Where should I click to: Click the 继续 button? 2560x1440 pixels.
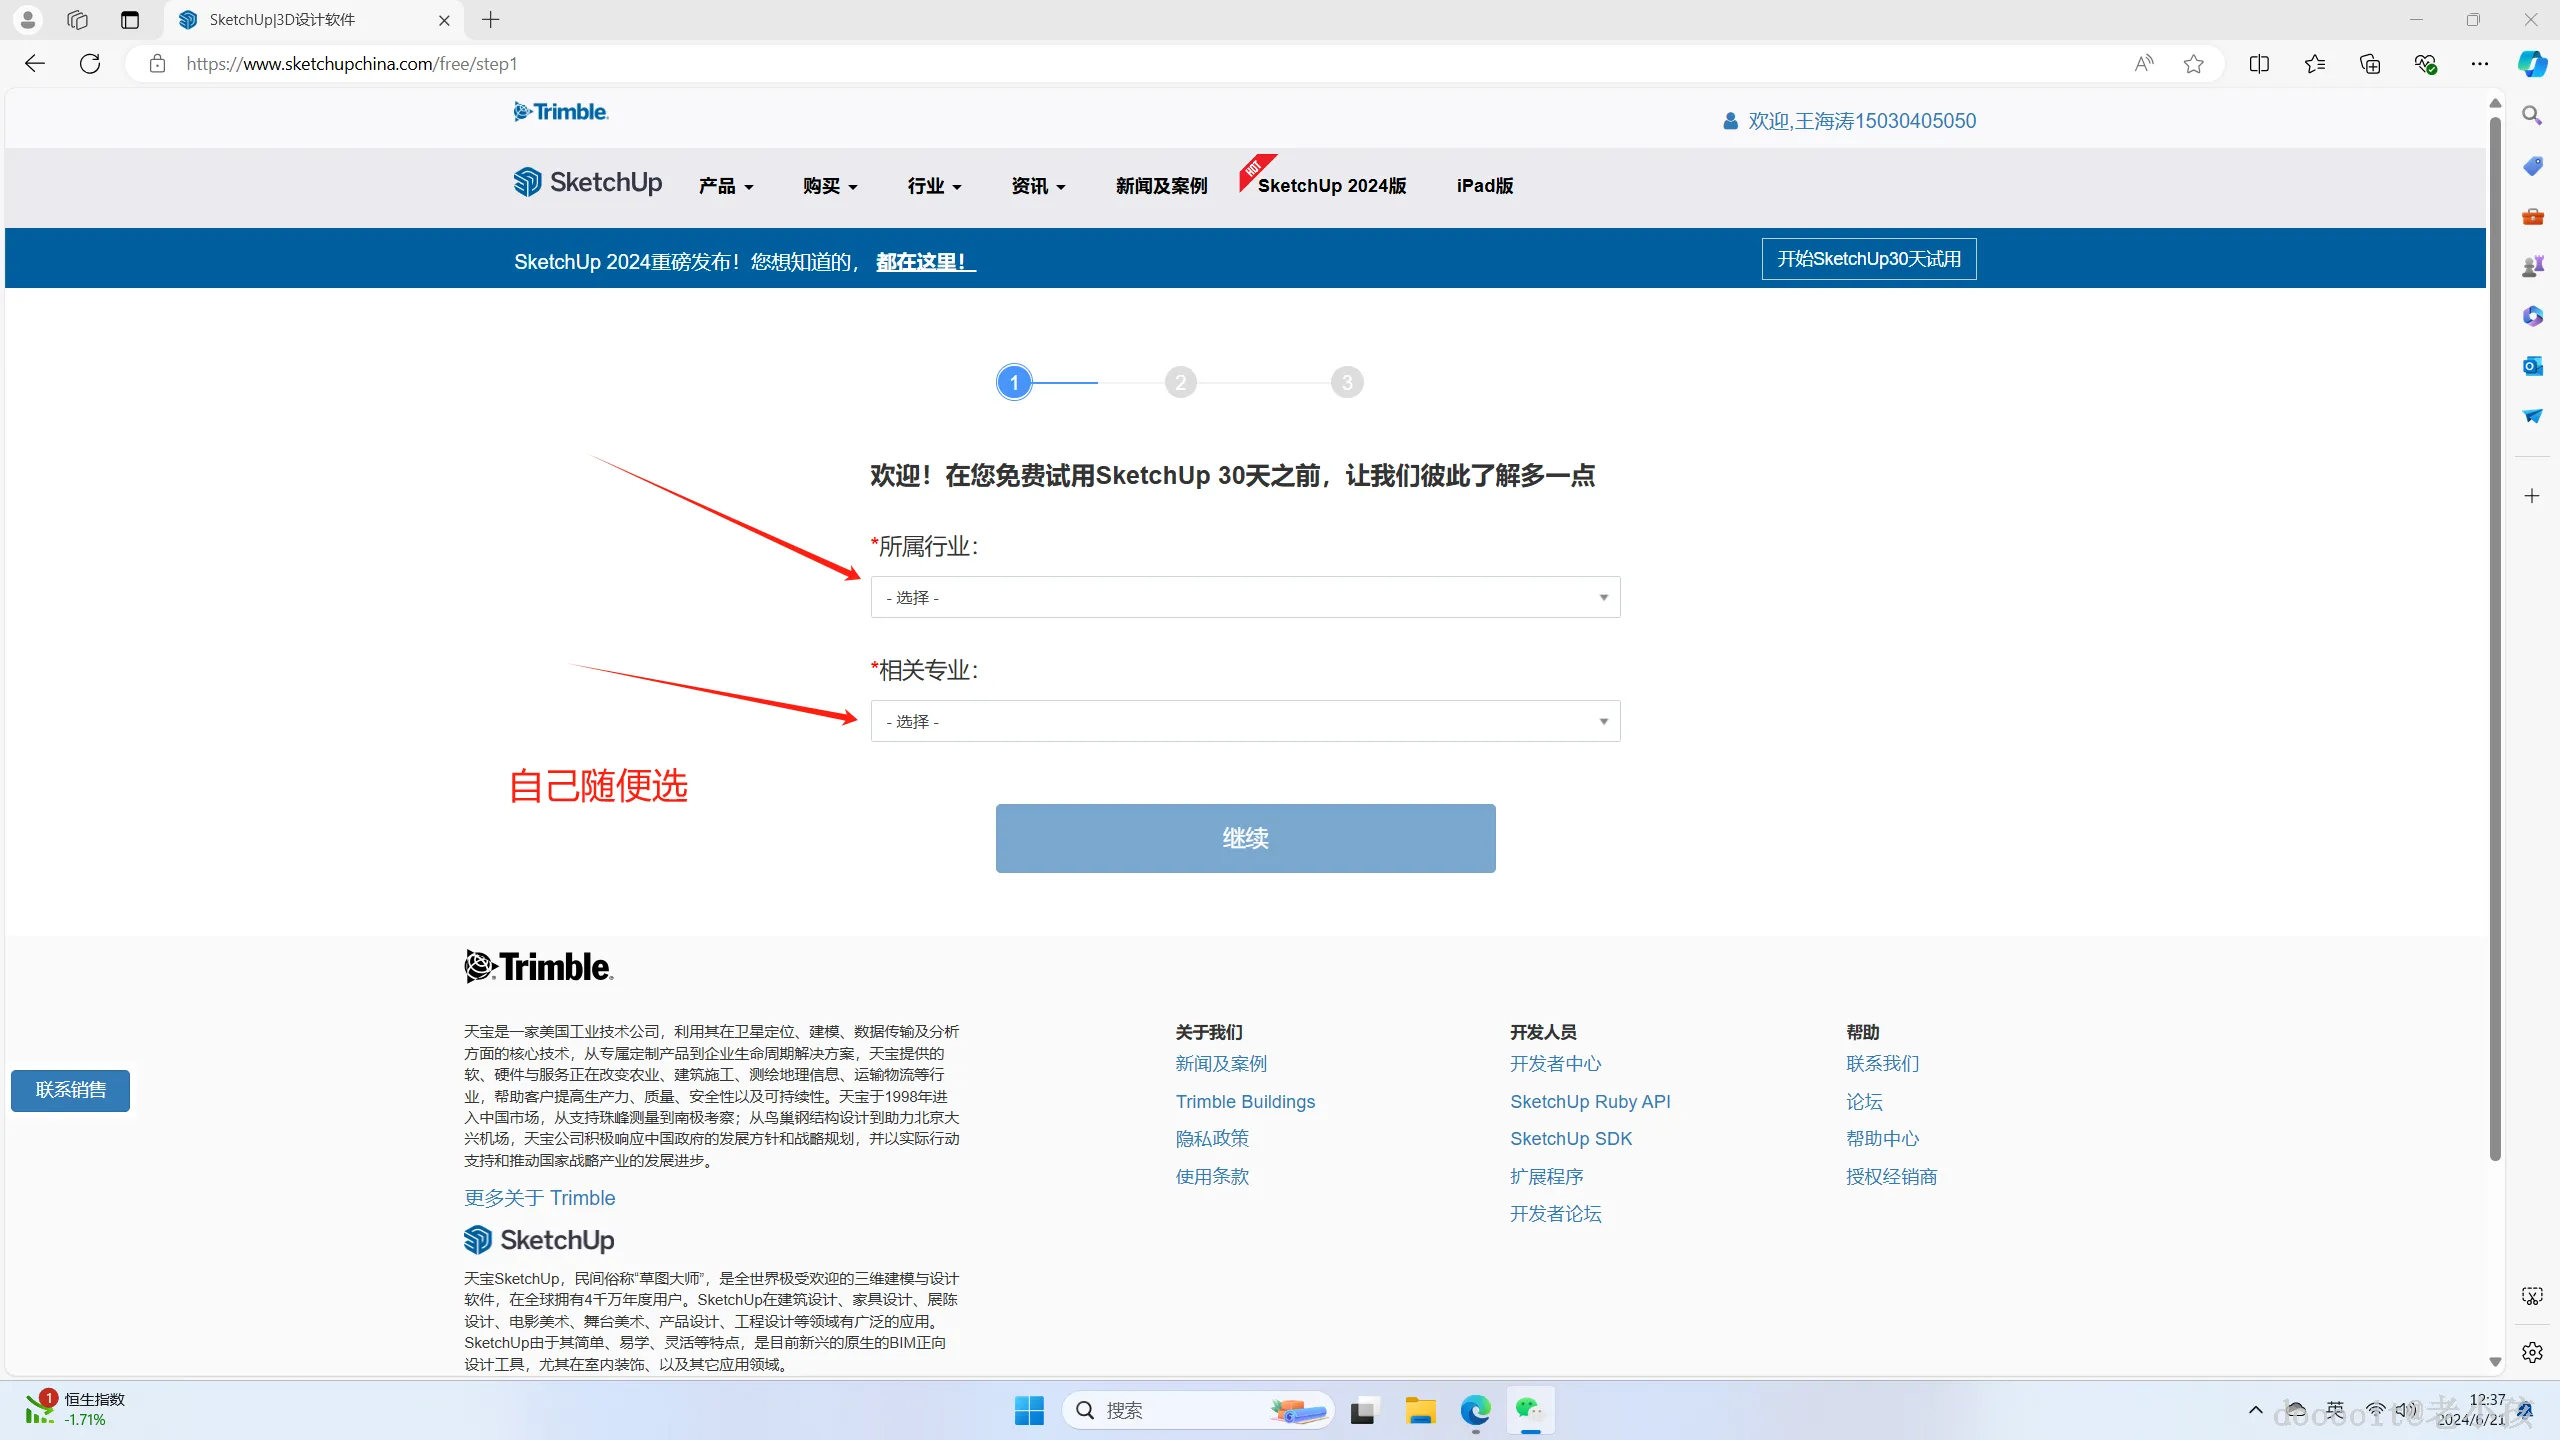(1244, 838)
